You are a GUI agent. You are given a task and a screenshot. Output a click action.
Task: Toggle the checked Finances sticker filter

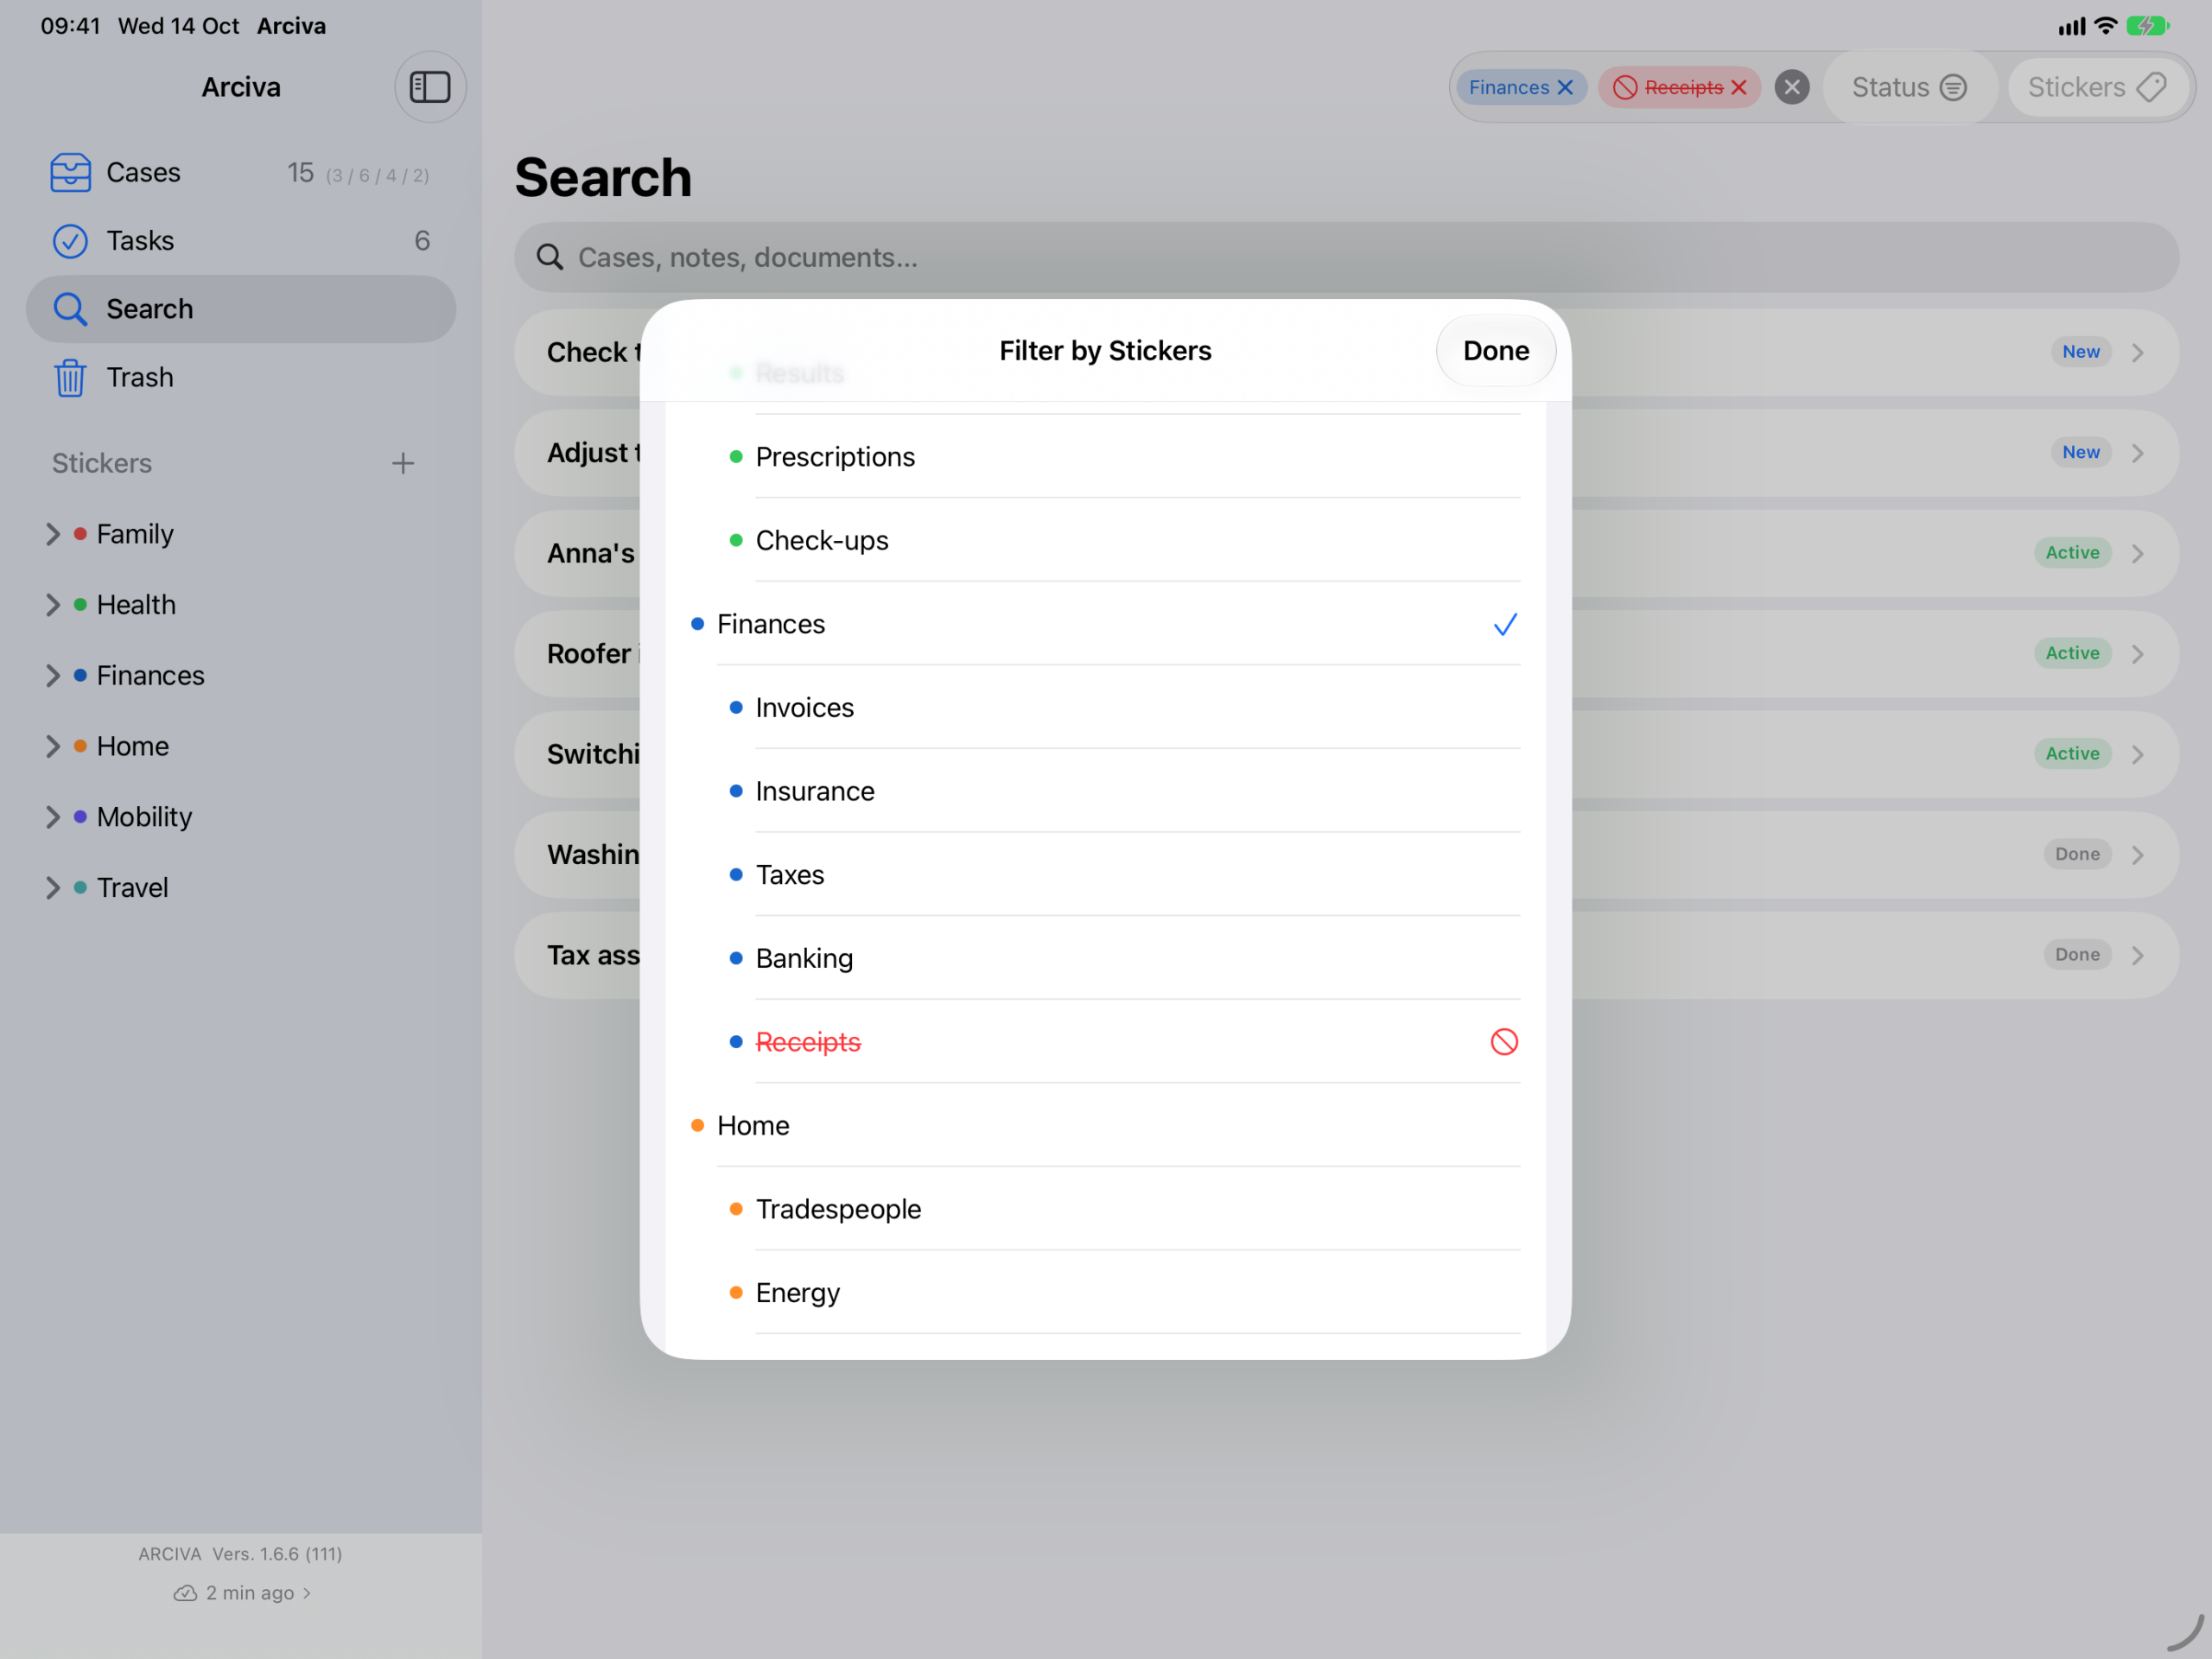1105,624
